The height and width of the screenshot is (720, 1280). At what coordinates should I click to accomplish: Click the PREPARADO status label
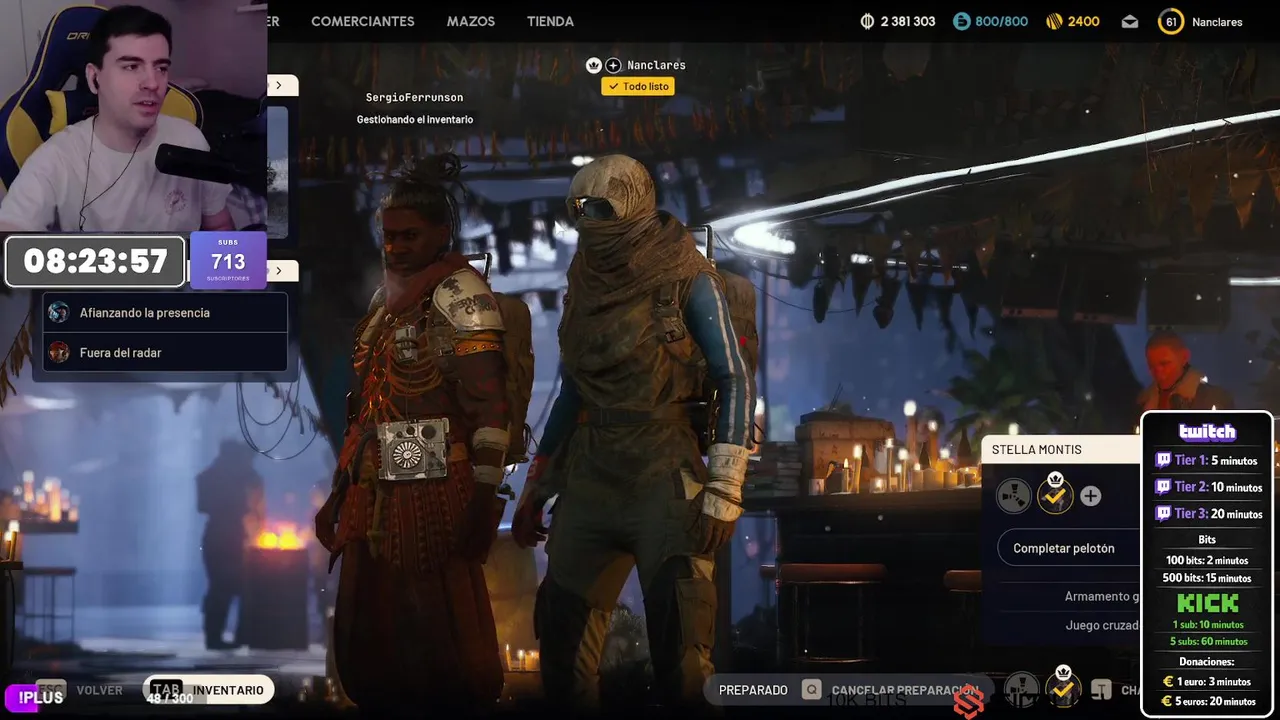pyautogui.click(x=753, y=690)
